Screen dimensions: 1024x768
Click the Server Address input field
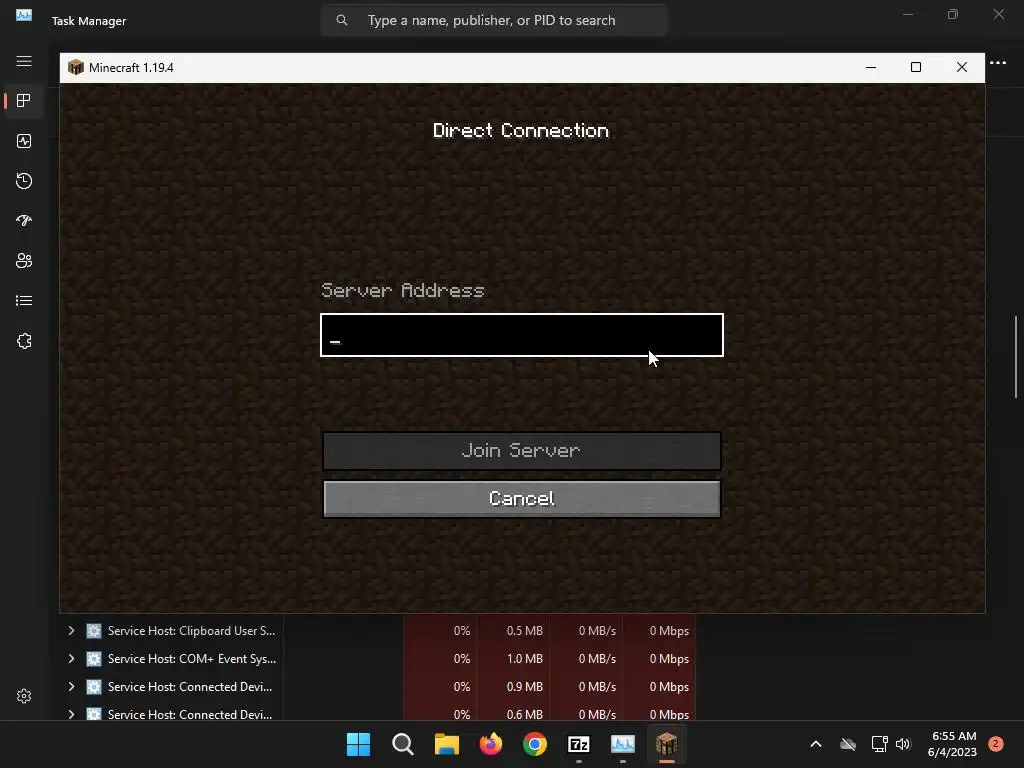(x=522, y=335)
